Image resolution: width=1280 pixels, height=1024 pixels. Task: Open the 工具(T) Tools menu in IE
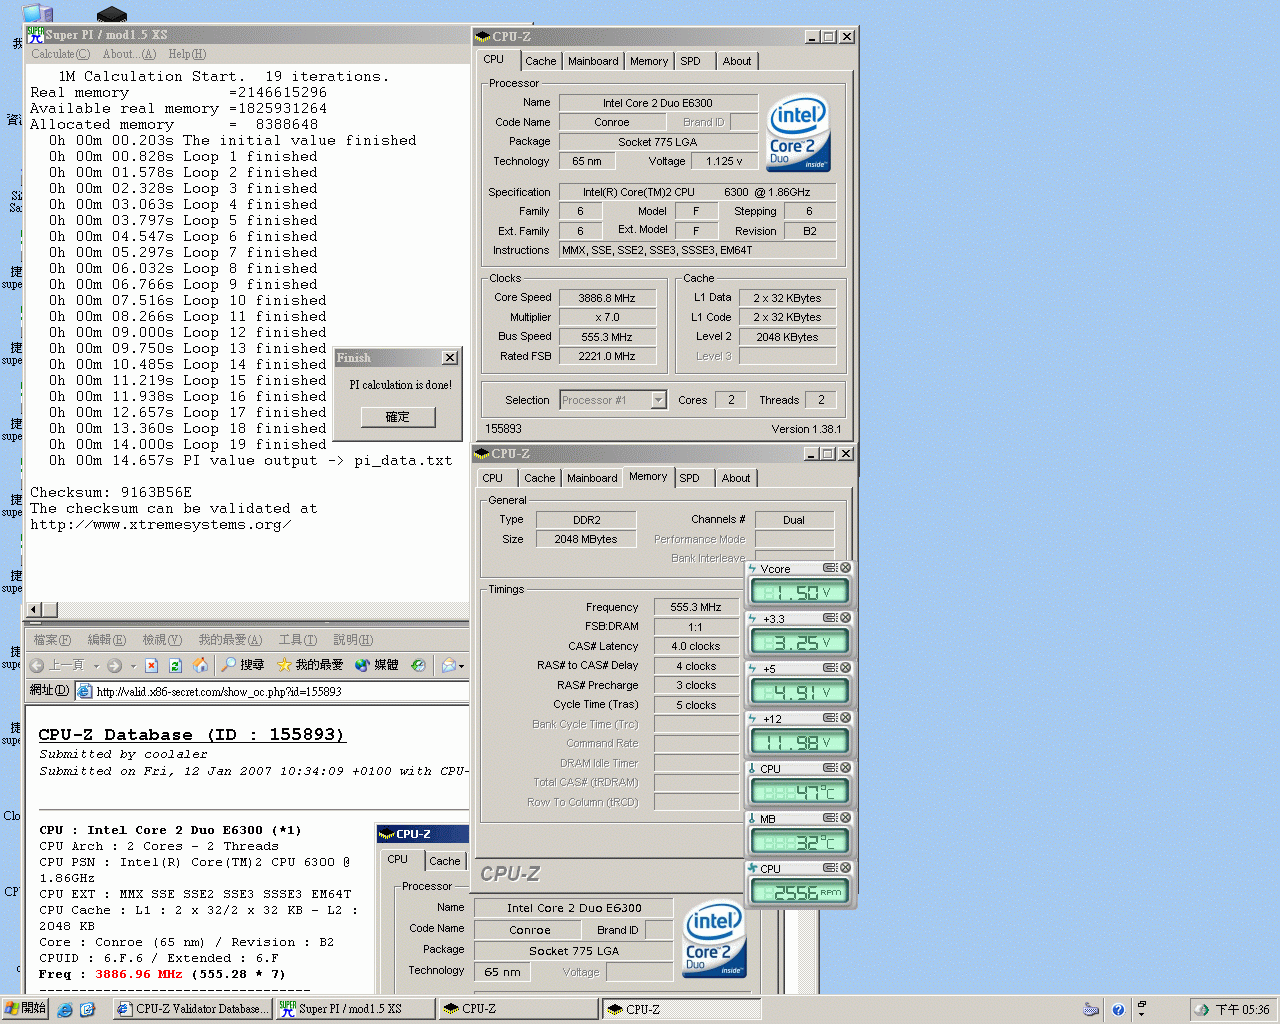pyautogui.click(x=297, y=640)
